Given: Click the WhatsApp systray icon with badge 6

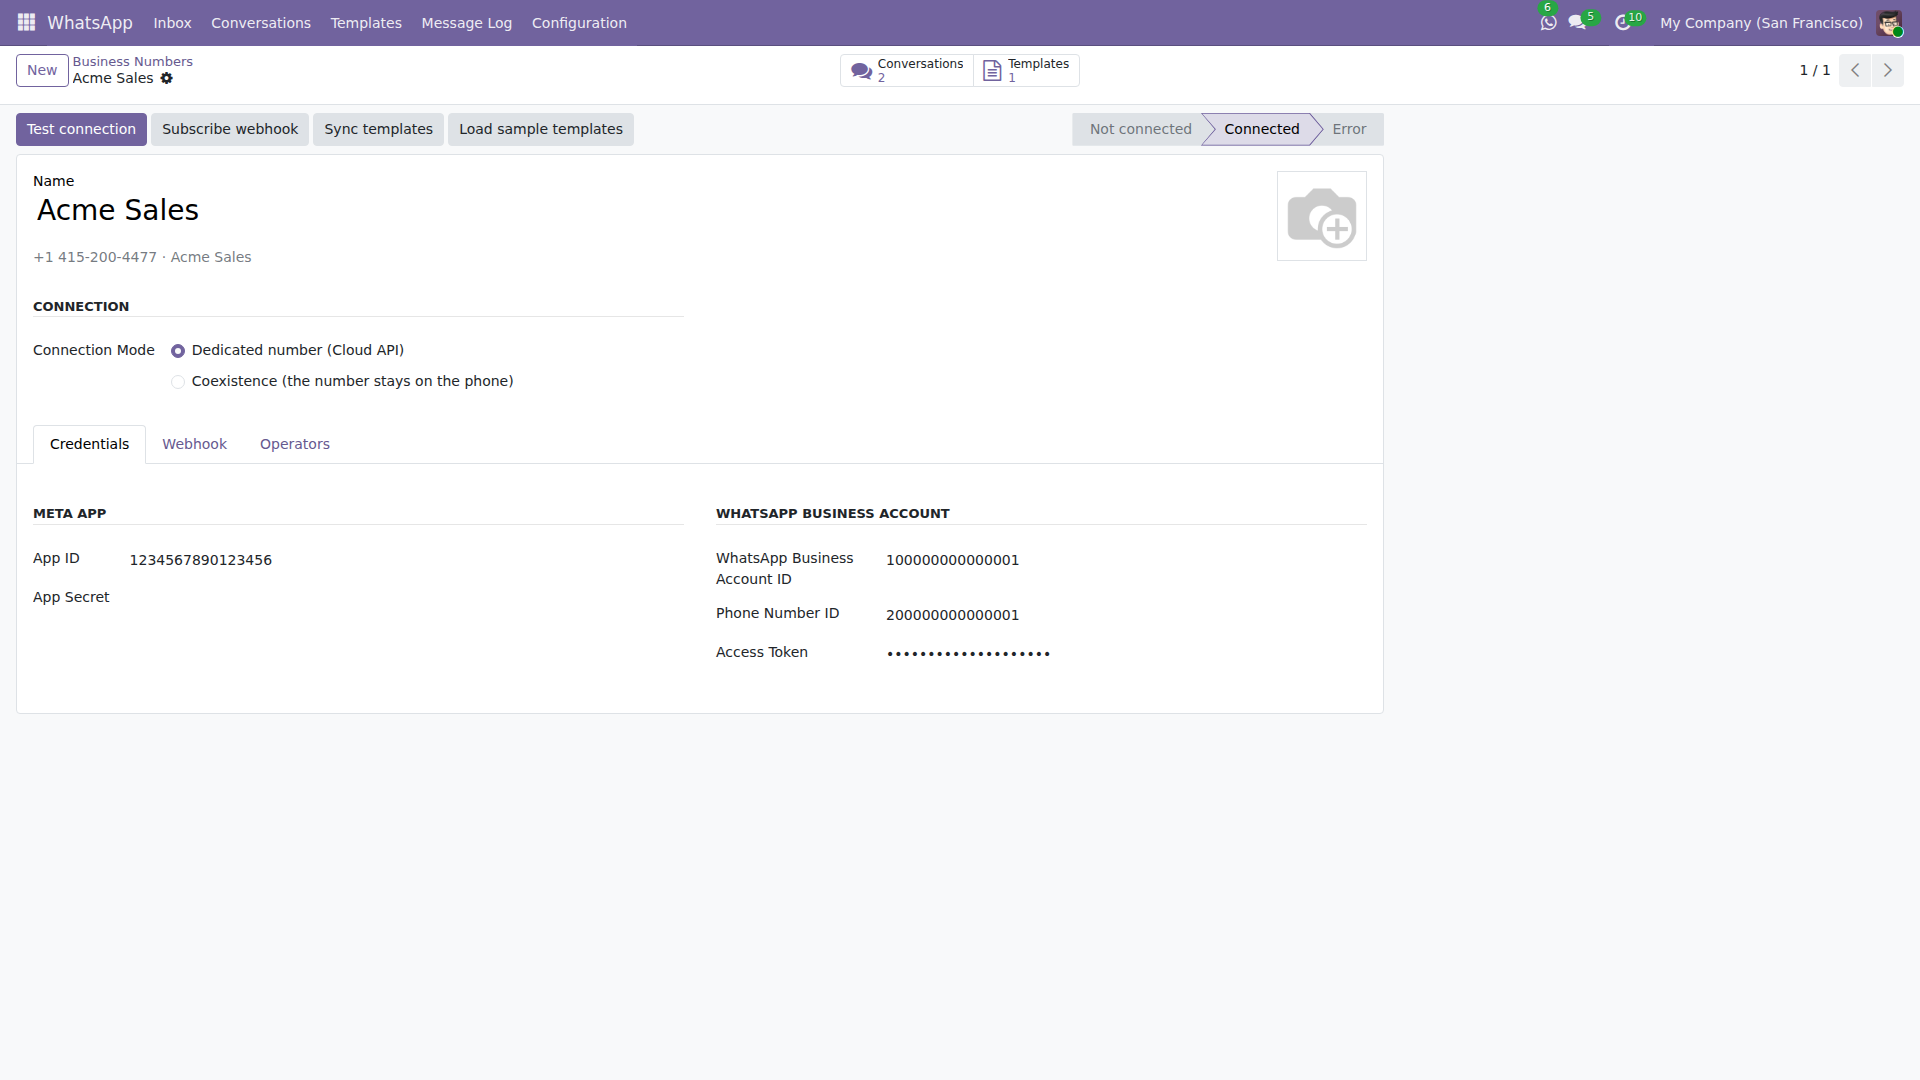Looking at the screenshot, I should 1548,22.
